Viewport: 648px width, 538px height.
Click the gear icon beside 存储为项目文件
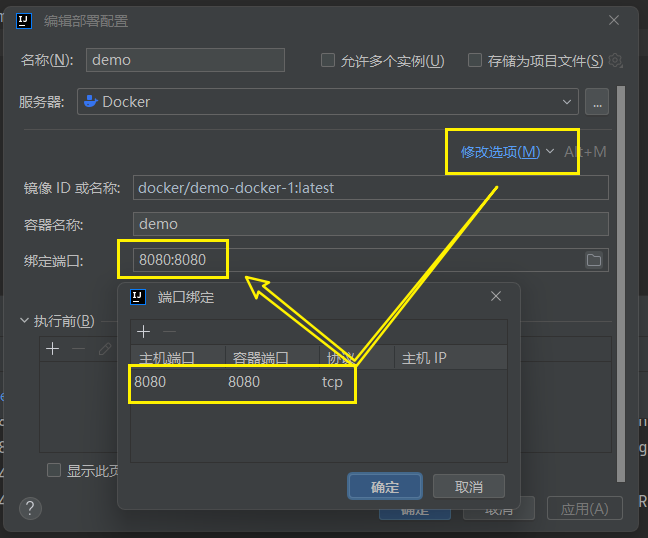click(615, 60)
